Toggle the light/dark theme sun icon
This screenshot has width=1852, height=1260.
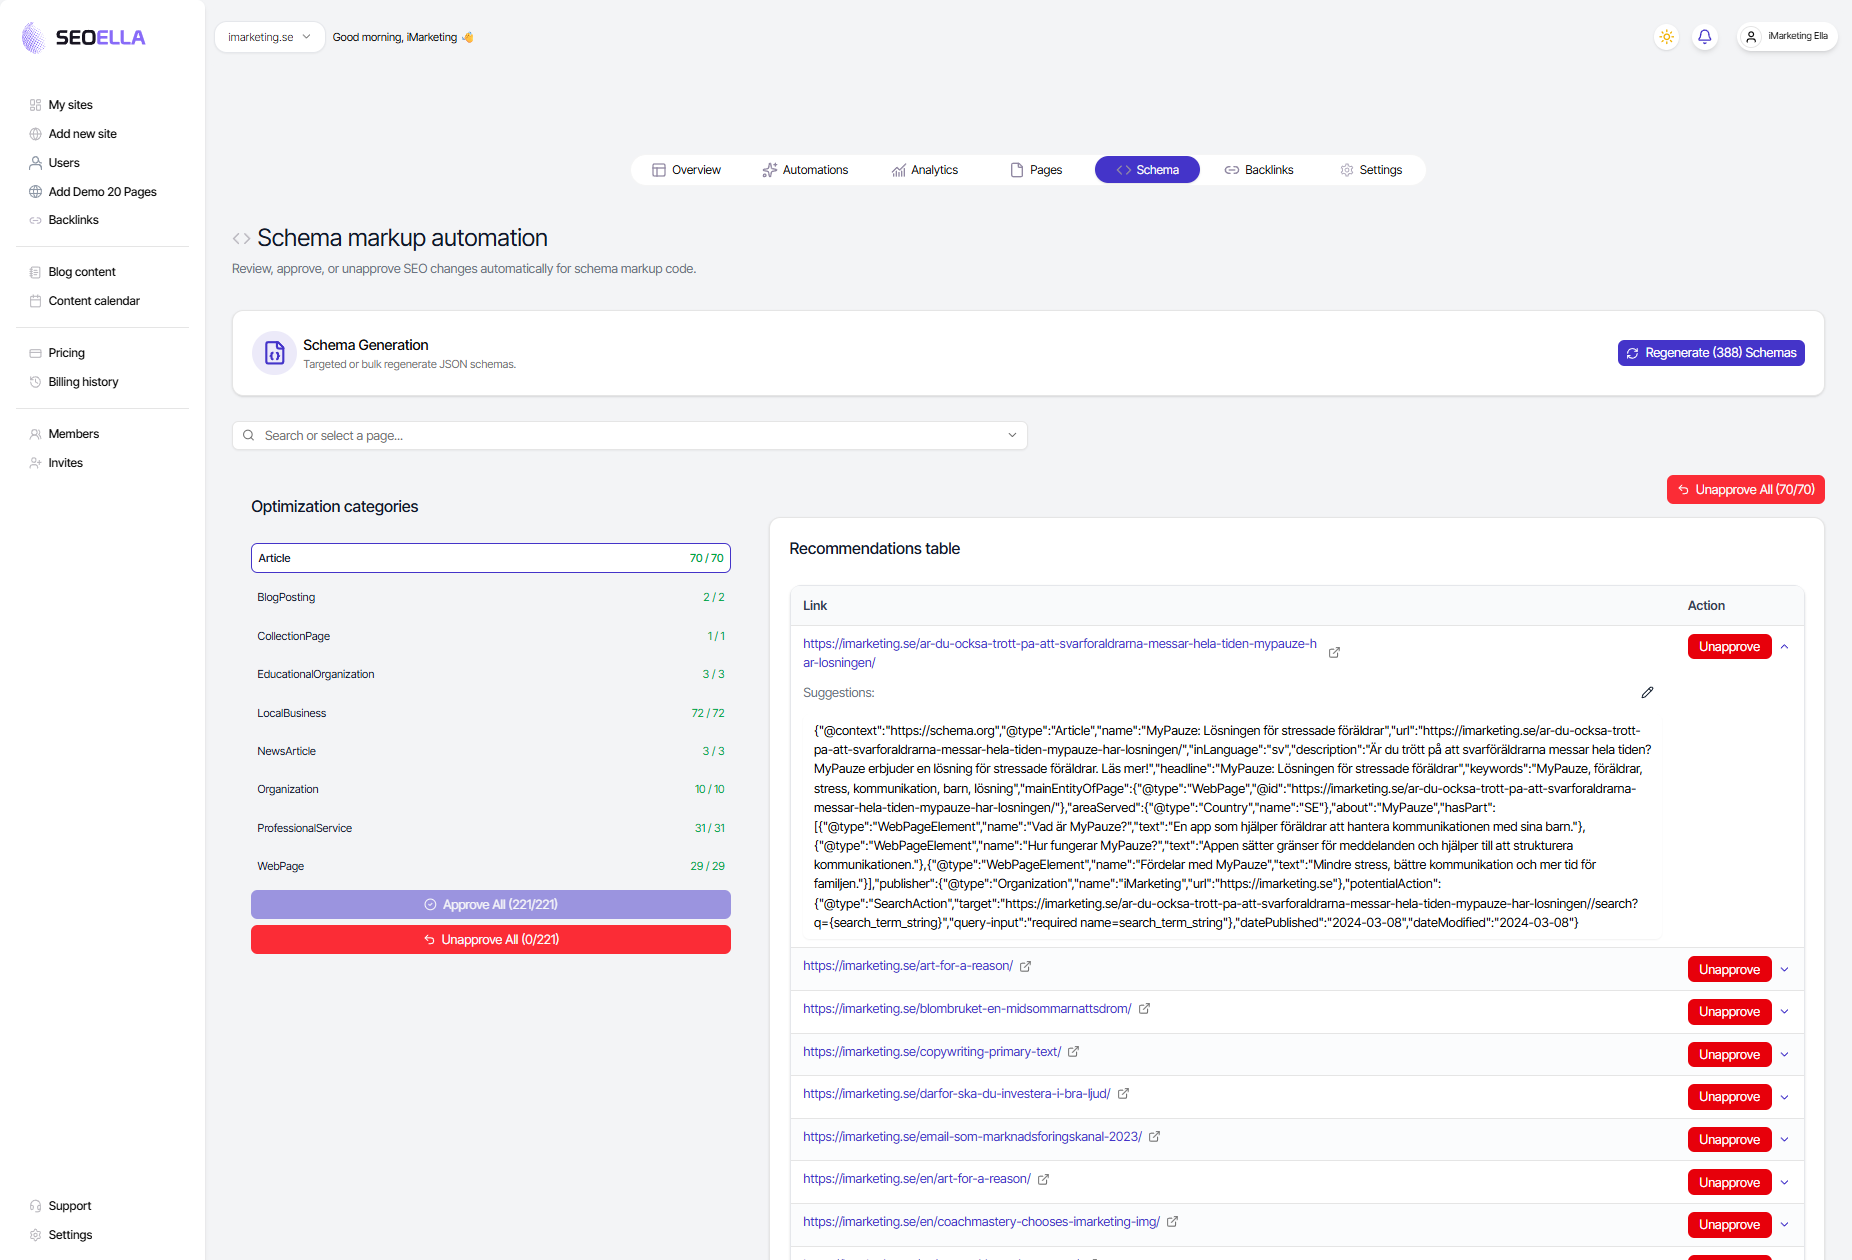coord(1666,37)
